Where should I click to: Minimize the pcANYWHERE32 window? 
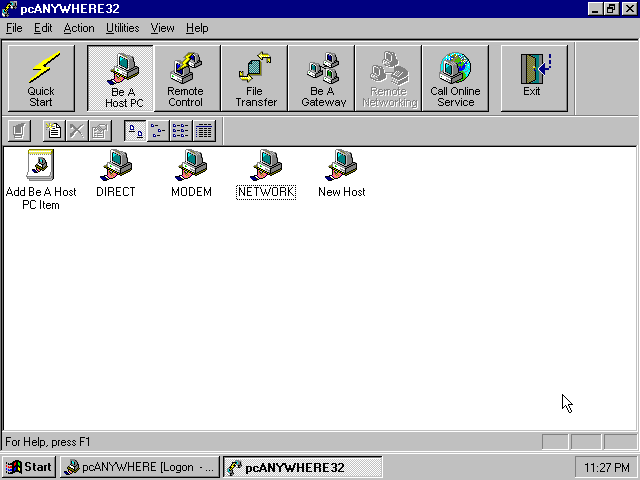pyautogui.click(x=595, y=9)
